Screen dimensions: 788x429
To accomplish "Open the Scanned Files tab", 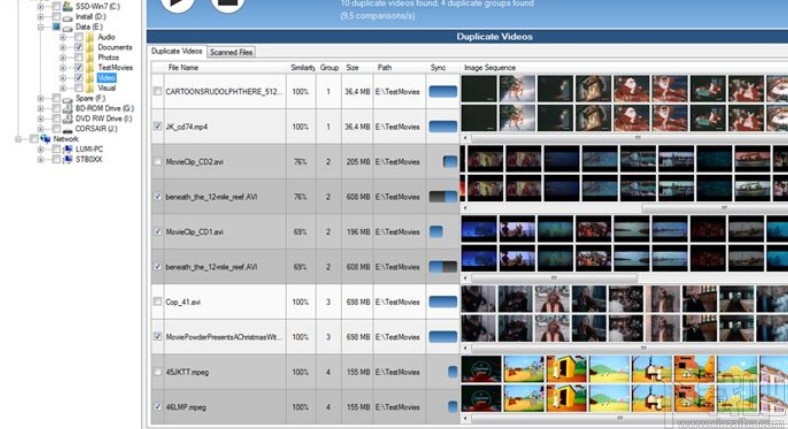I will coord(231,52).
